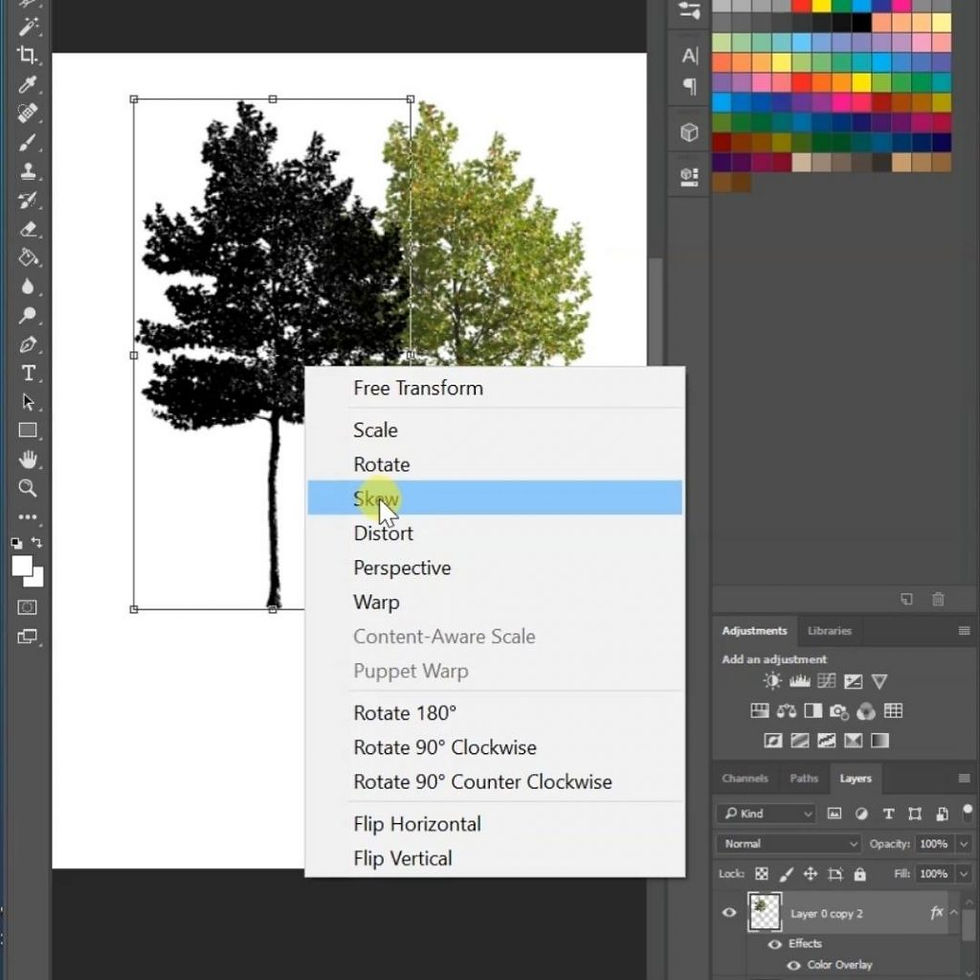Collapse layer effects list next to fx
Viewport: 980px width, 980px height.
click(954, 912)
